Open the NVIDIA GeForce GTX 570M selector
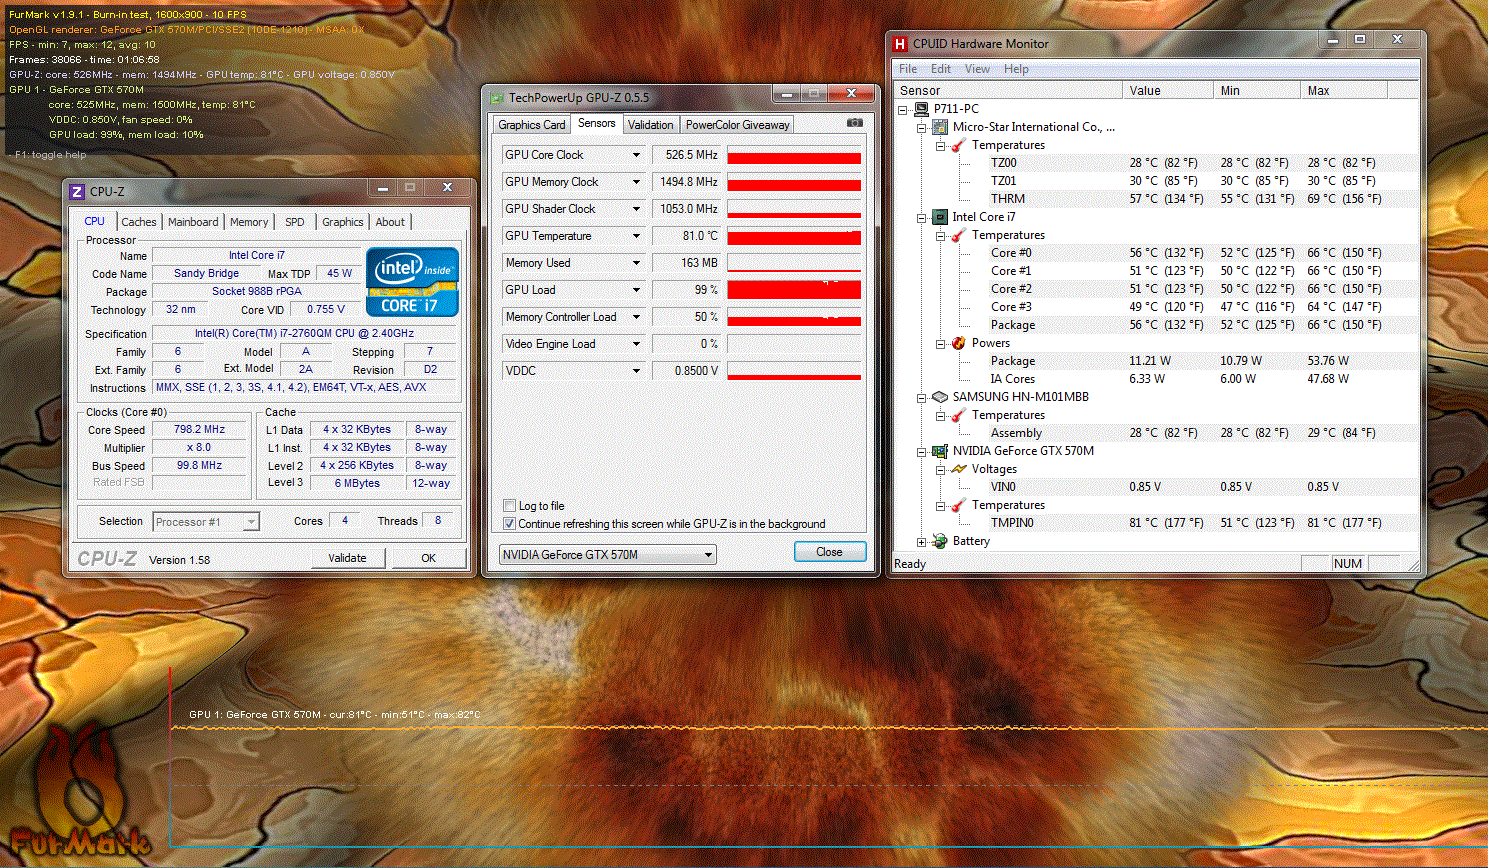The image size is (1488, 868). coord(607,554)
